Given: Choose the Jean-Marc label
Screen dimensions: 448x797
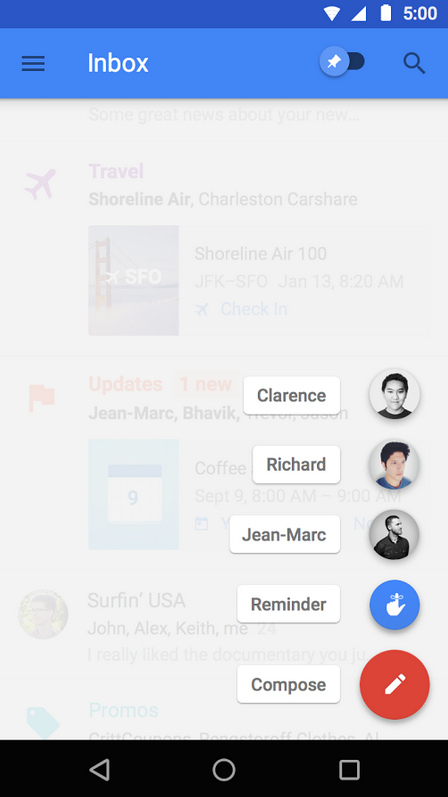Looking at the screenshot, I should point(285,534).
